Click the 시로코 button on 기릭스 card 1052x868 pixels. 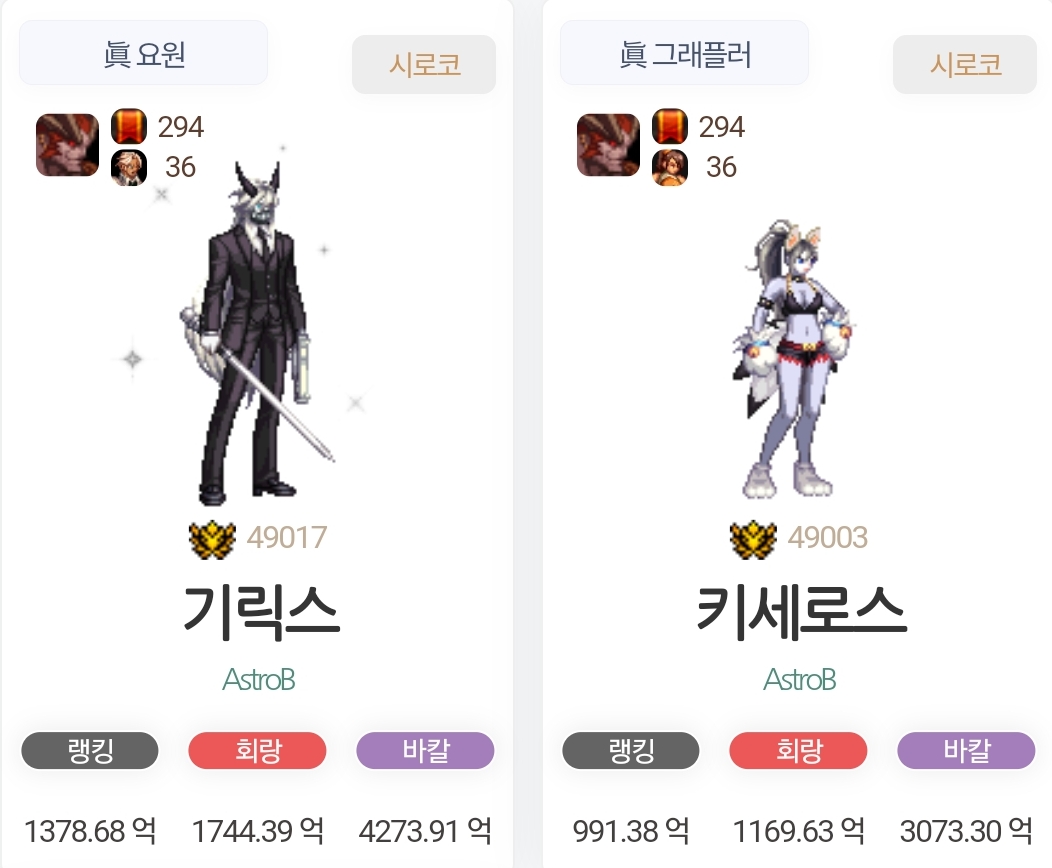(424, 64)
